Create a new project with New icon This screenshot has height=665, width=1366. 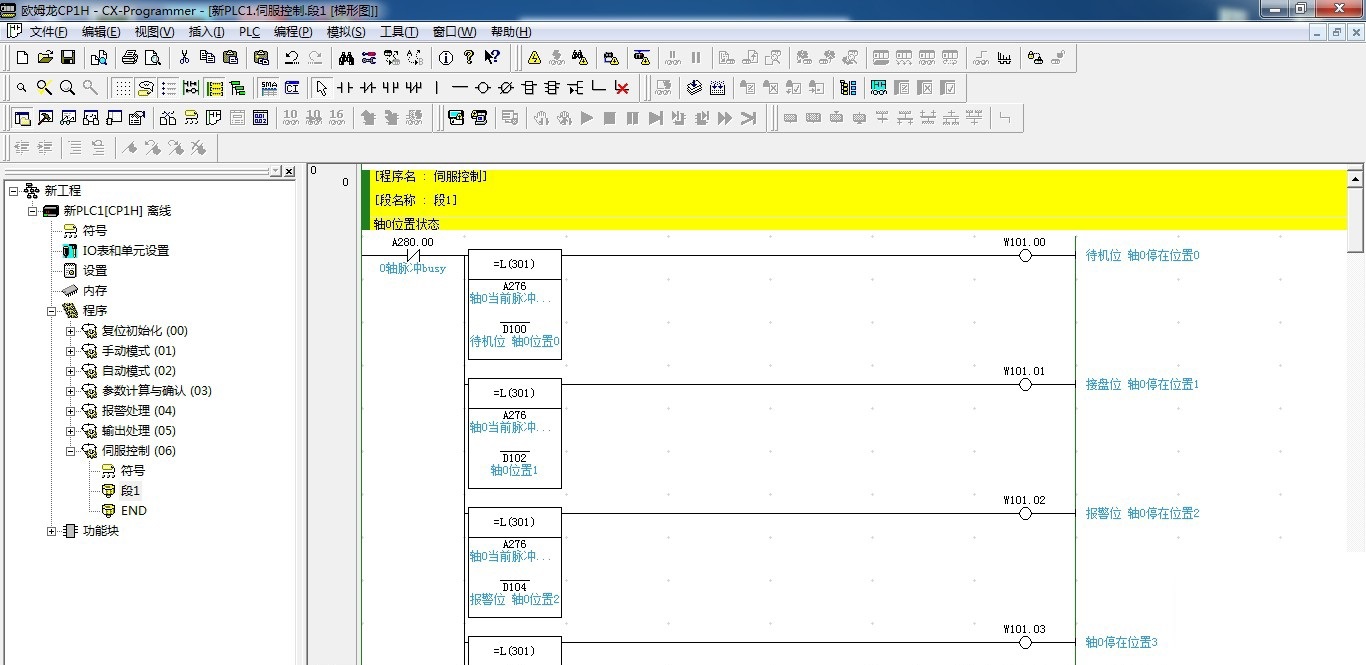22,57
